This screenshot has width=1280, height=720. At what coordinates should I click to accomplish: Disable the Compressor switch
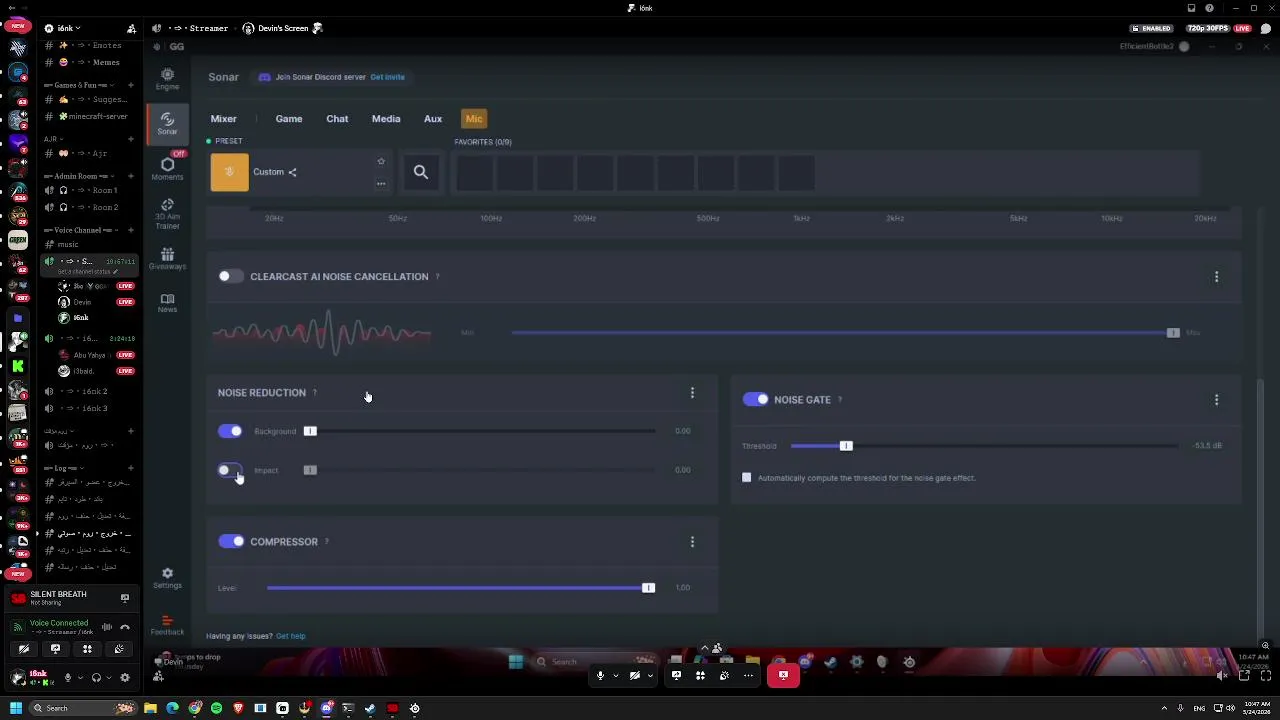pos(230,541)
